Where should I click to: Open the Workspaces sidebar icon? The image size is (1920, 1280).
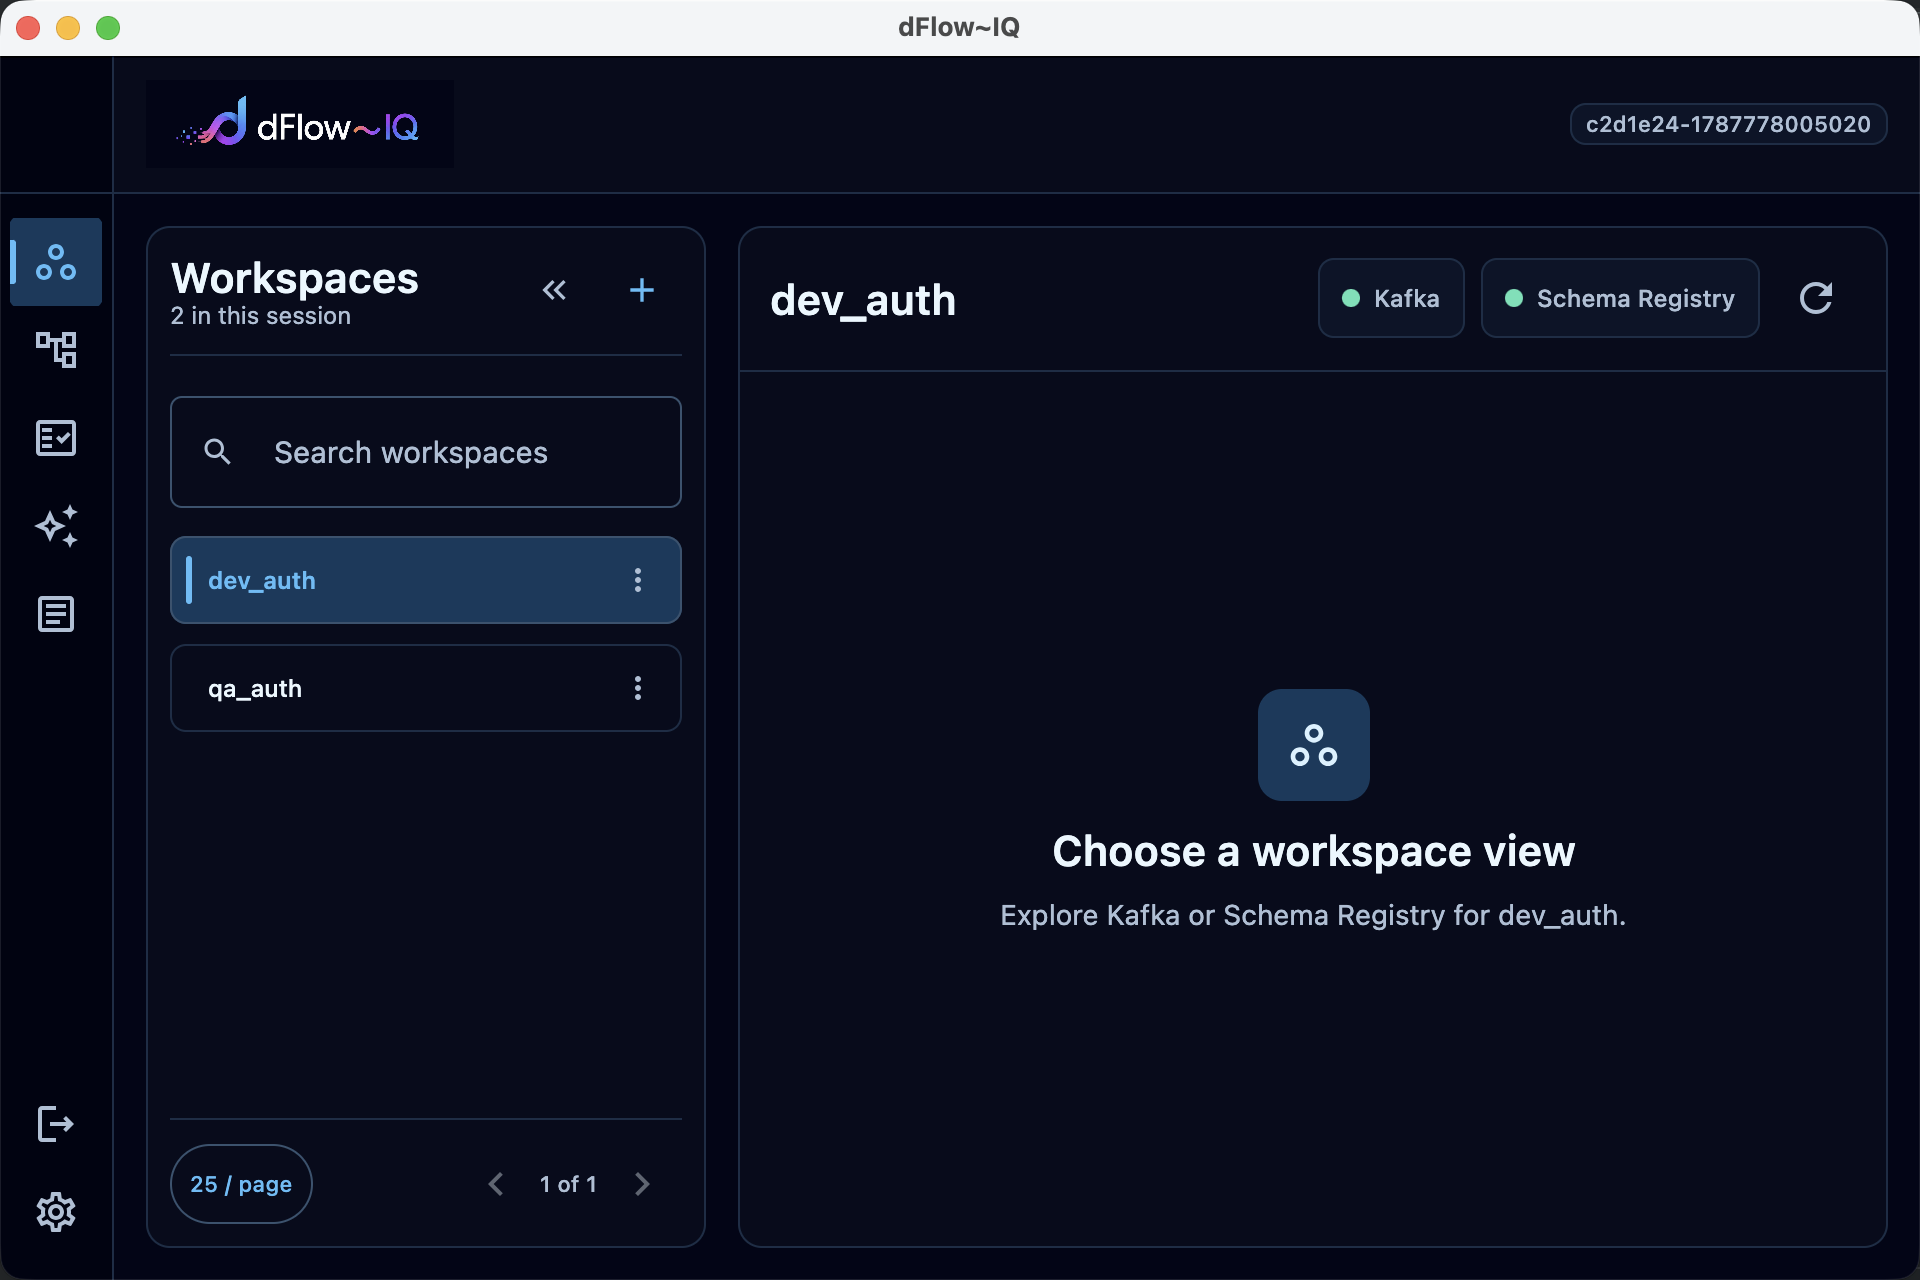[x=56, y=262]
